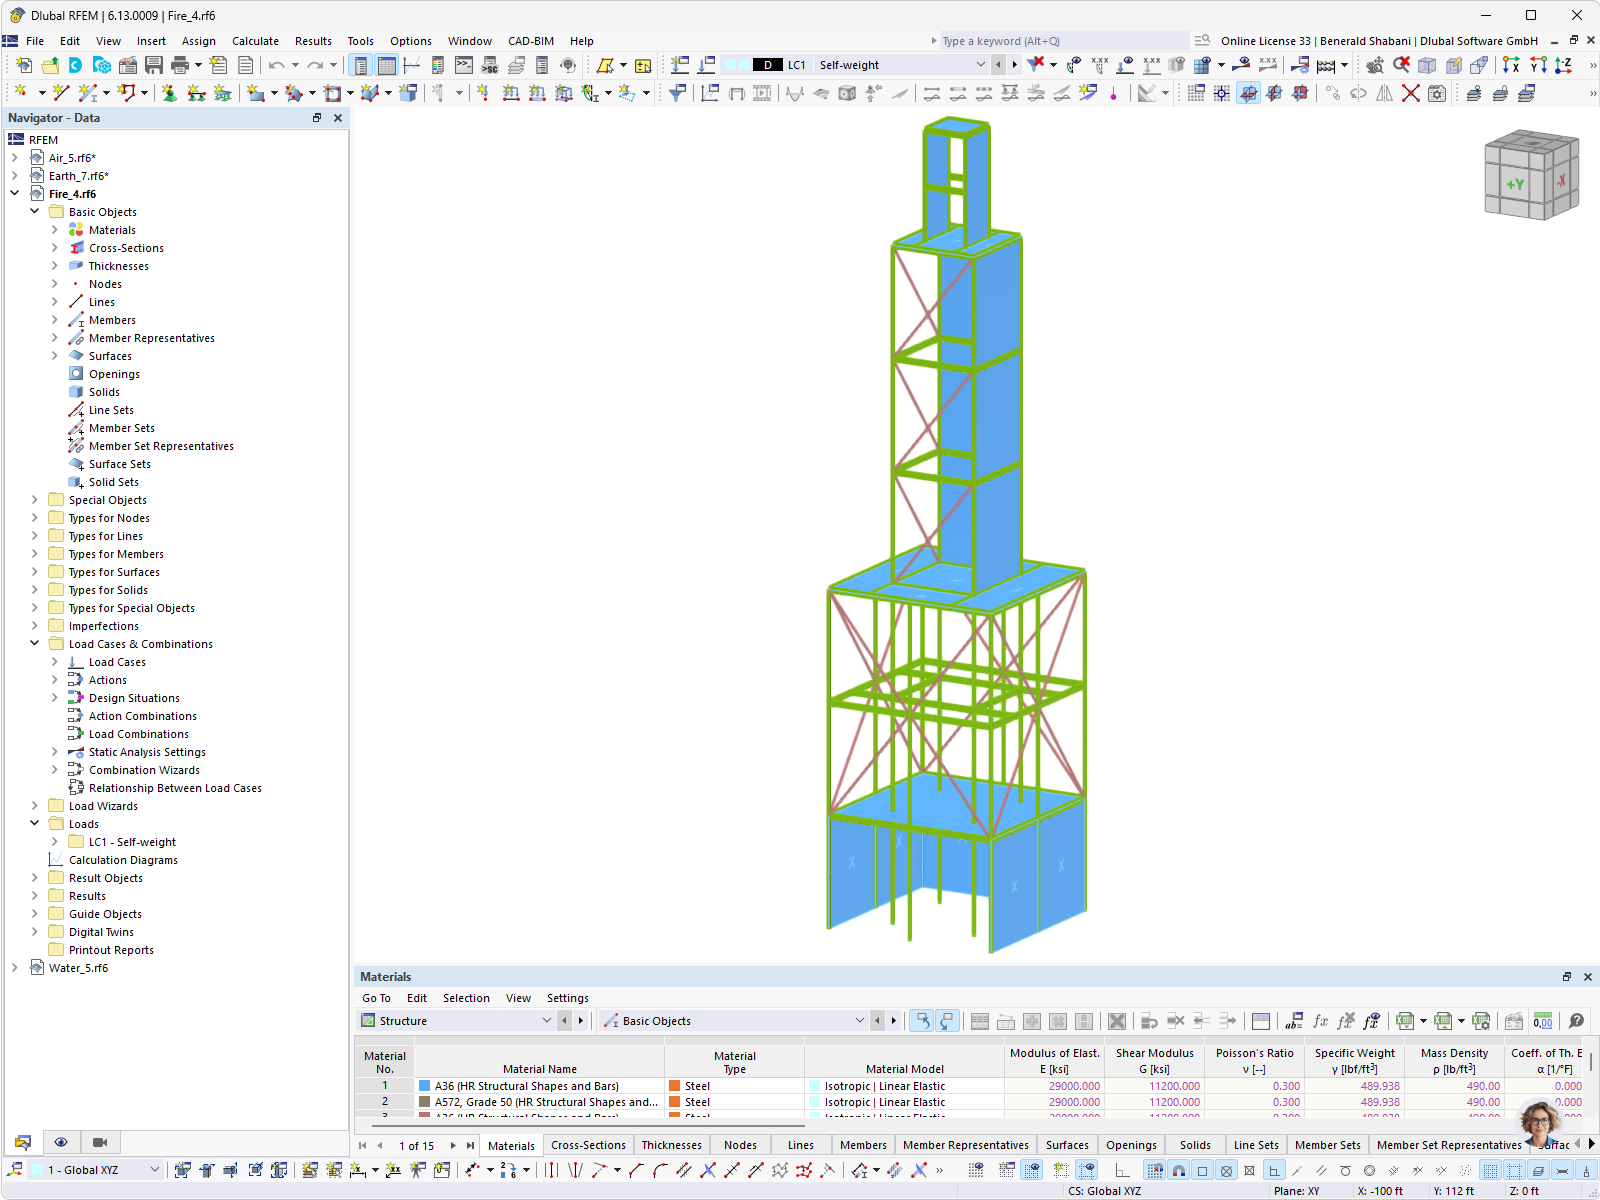The height and width of the screenshot is (1200, 1600).
Task: Click the Print icon in toolbar
Action: [x=180, y=65]
